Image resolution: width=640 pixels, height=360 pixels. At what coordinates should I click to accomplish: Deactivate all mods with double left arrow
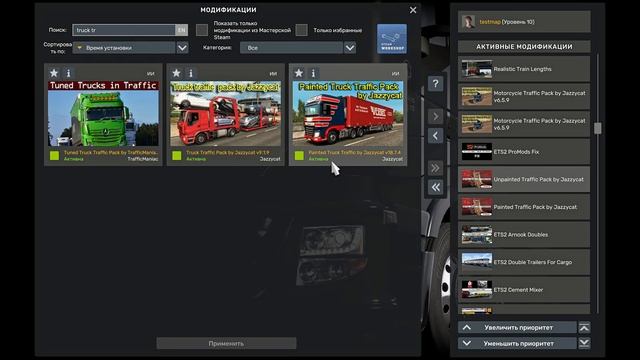[x=436, y=187]
